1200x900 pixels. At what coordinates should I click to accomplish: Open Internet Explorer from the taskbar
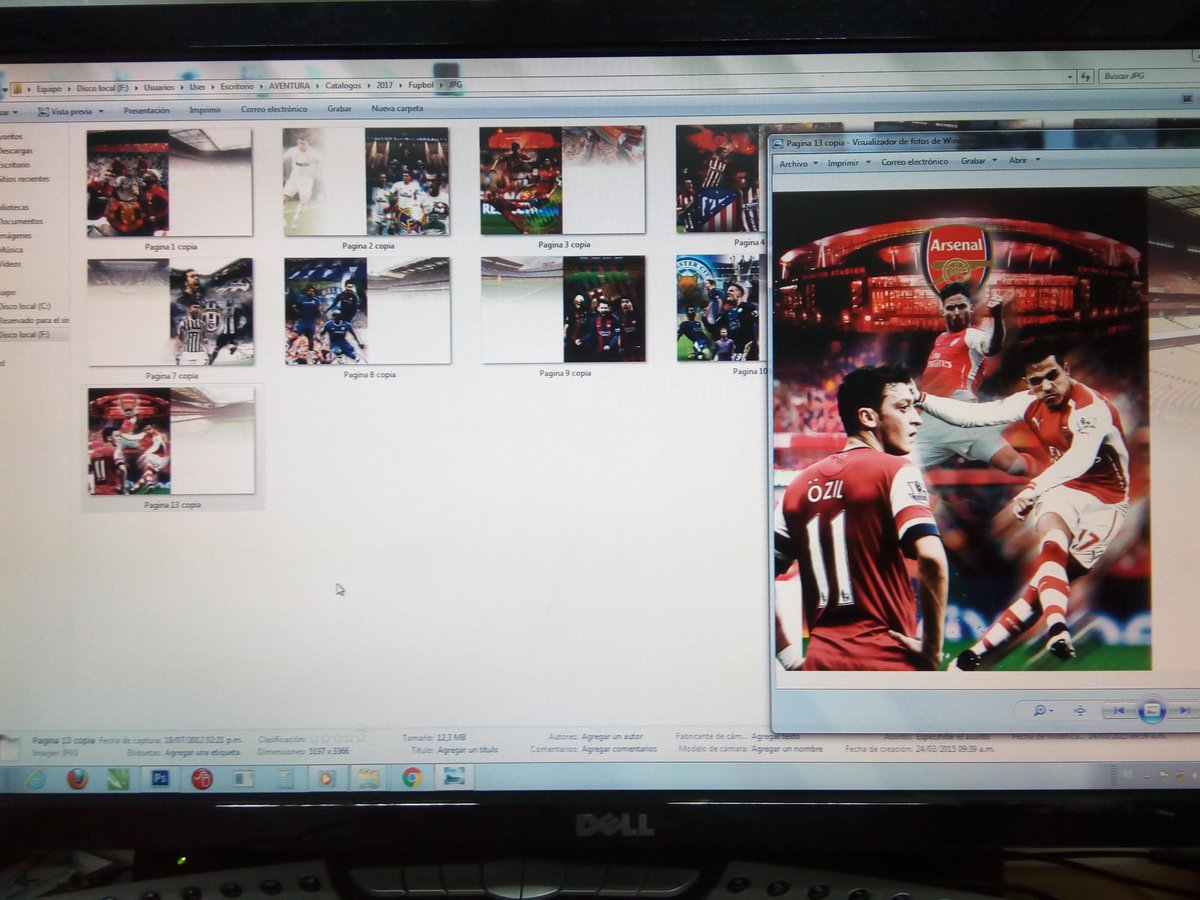point(36,779)
